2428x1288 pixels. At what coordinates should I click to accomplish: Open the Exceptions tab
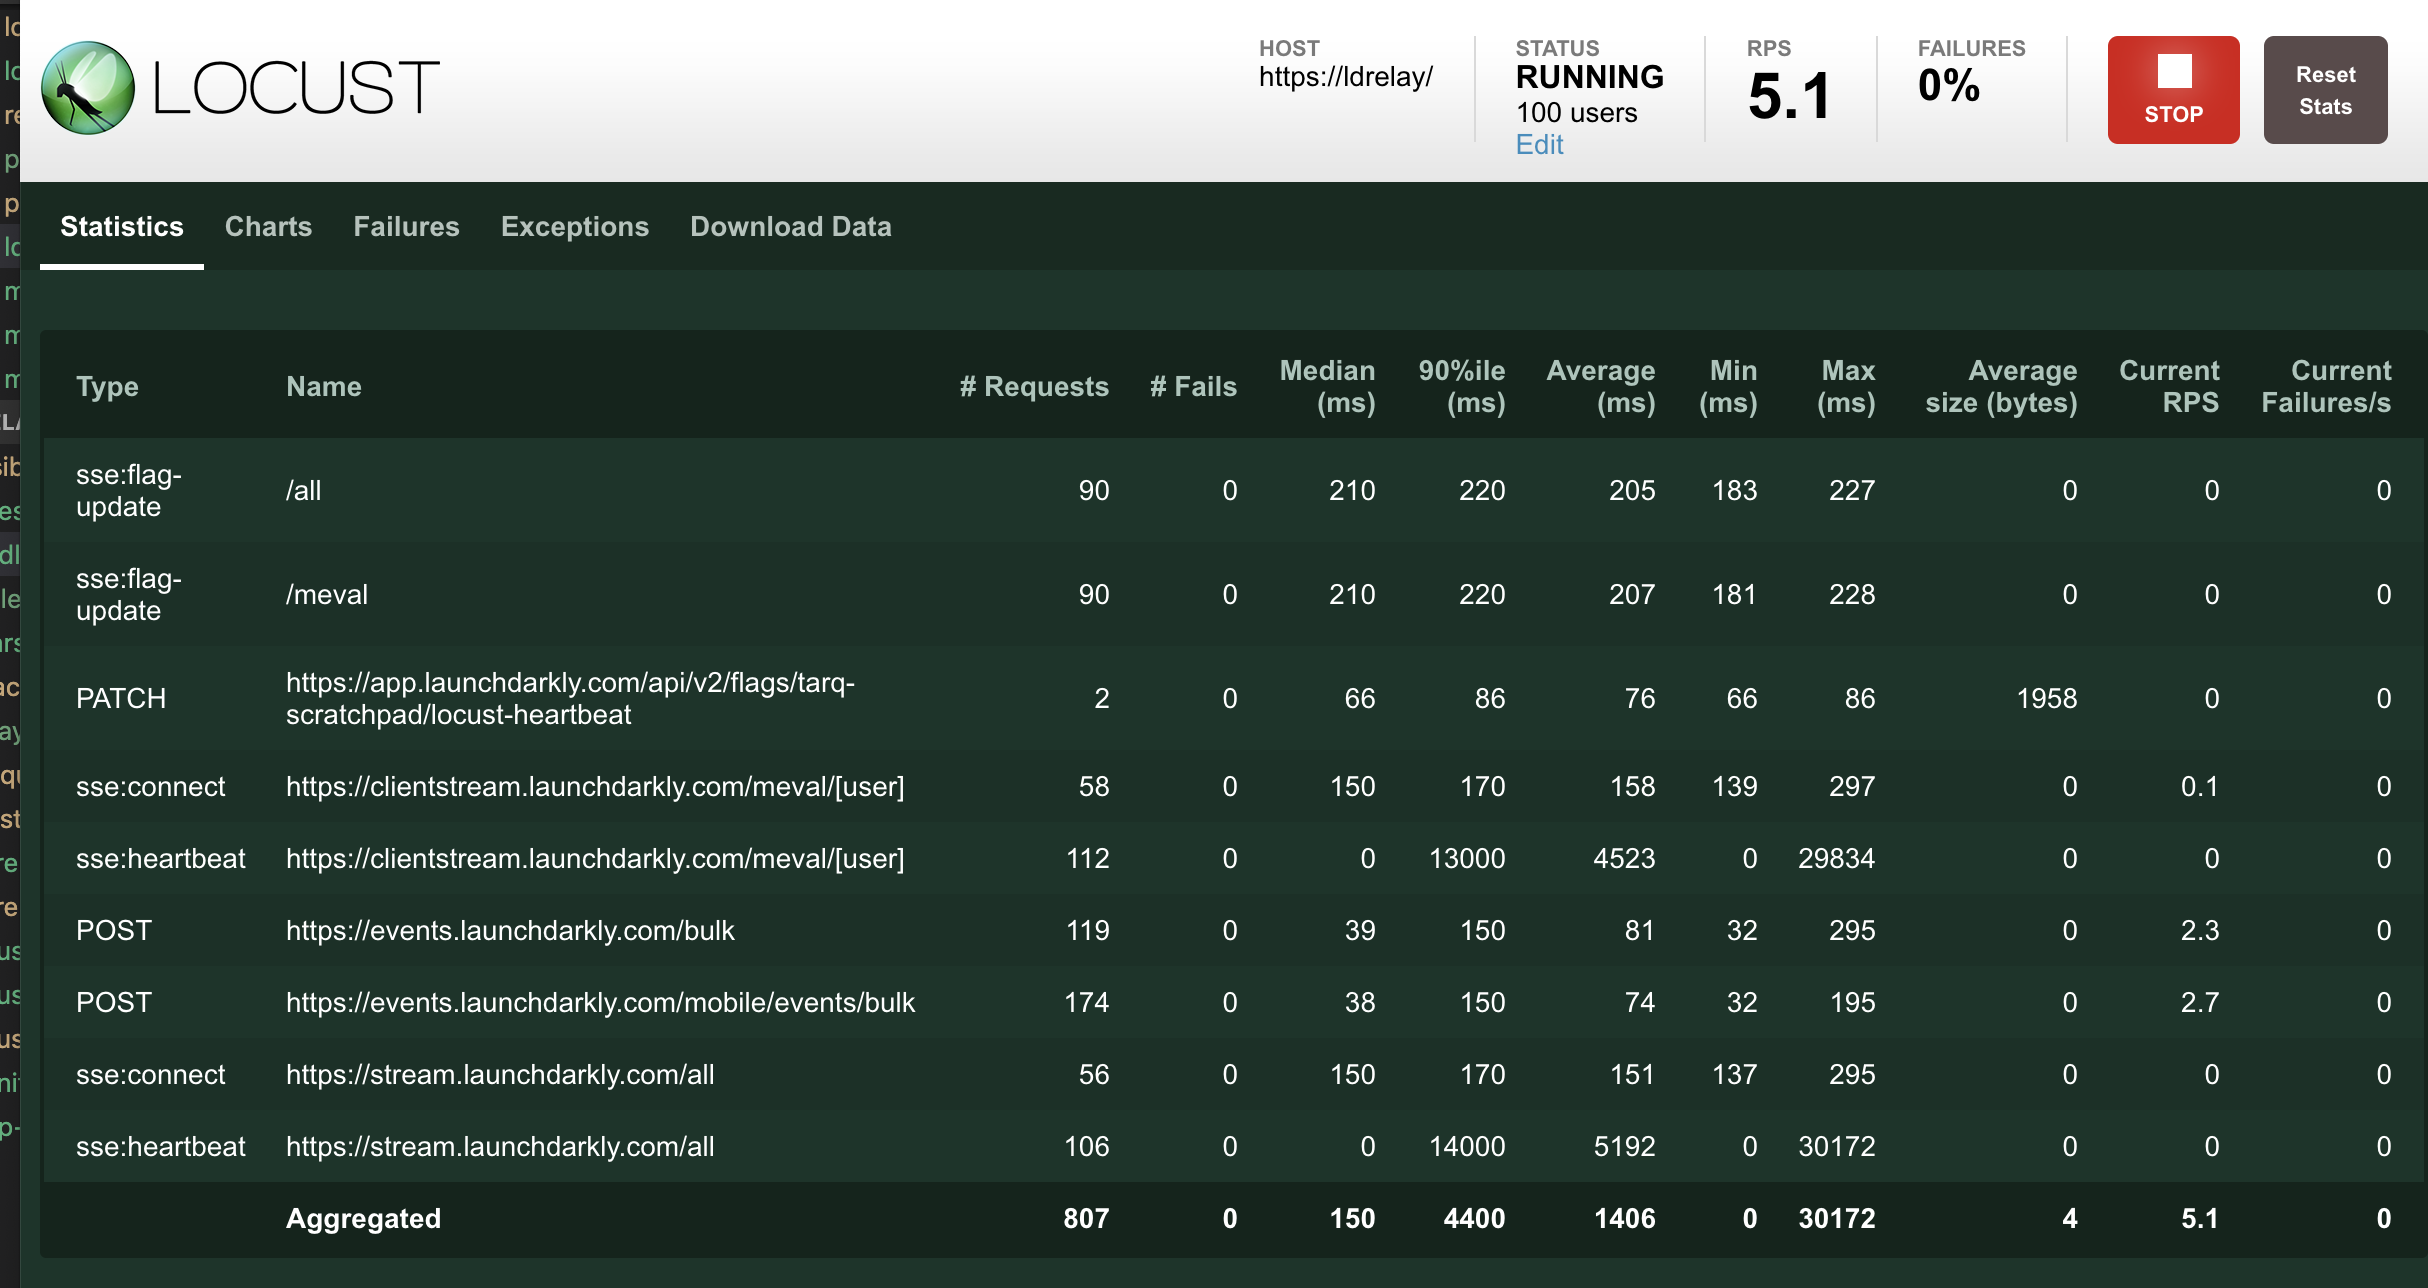point(575,227)
